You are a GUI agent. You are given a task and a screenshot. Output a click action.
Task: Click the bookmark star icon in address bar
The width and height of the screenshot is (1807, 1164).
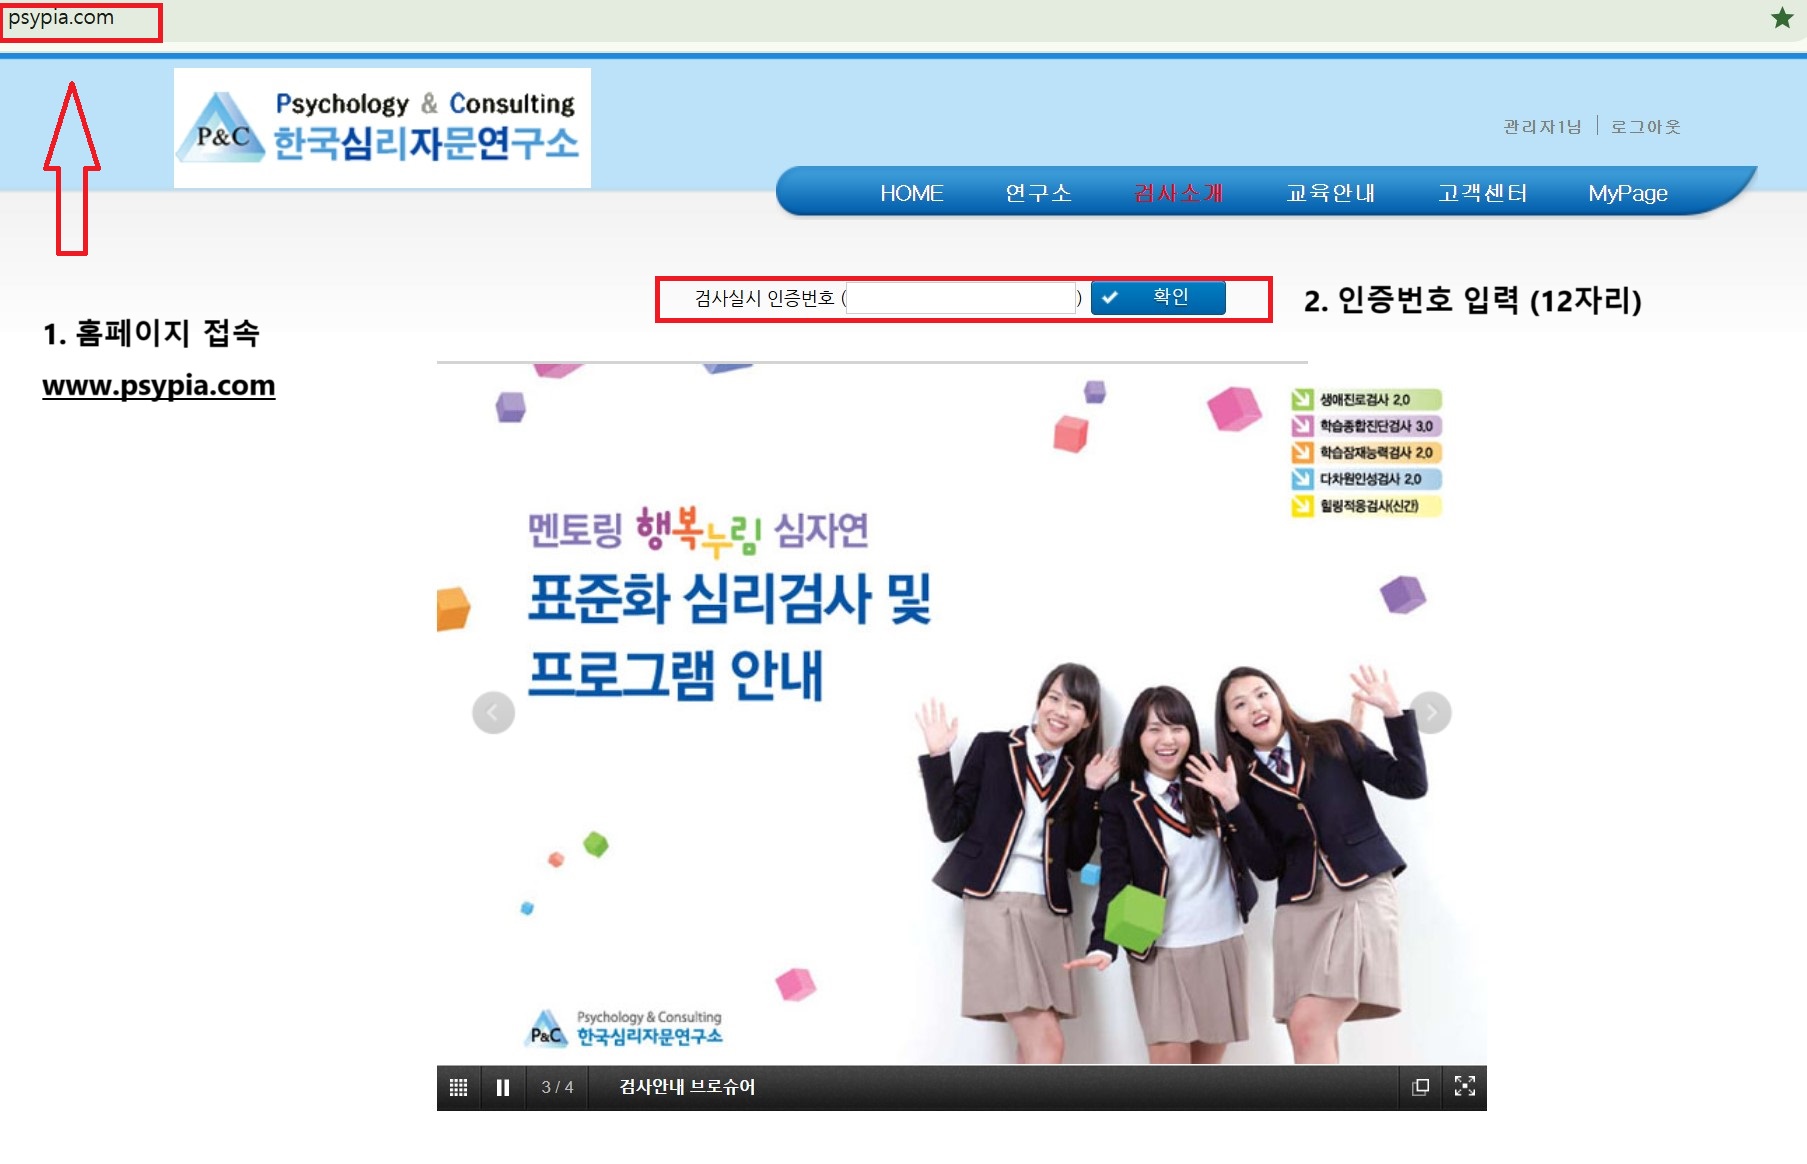point(1781,18)
